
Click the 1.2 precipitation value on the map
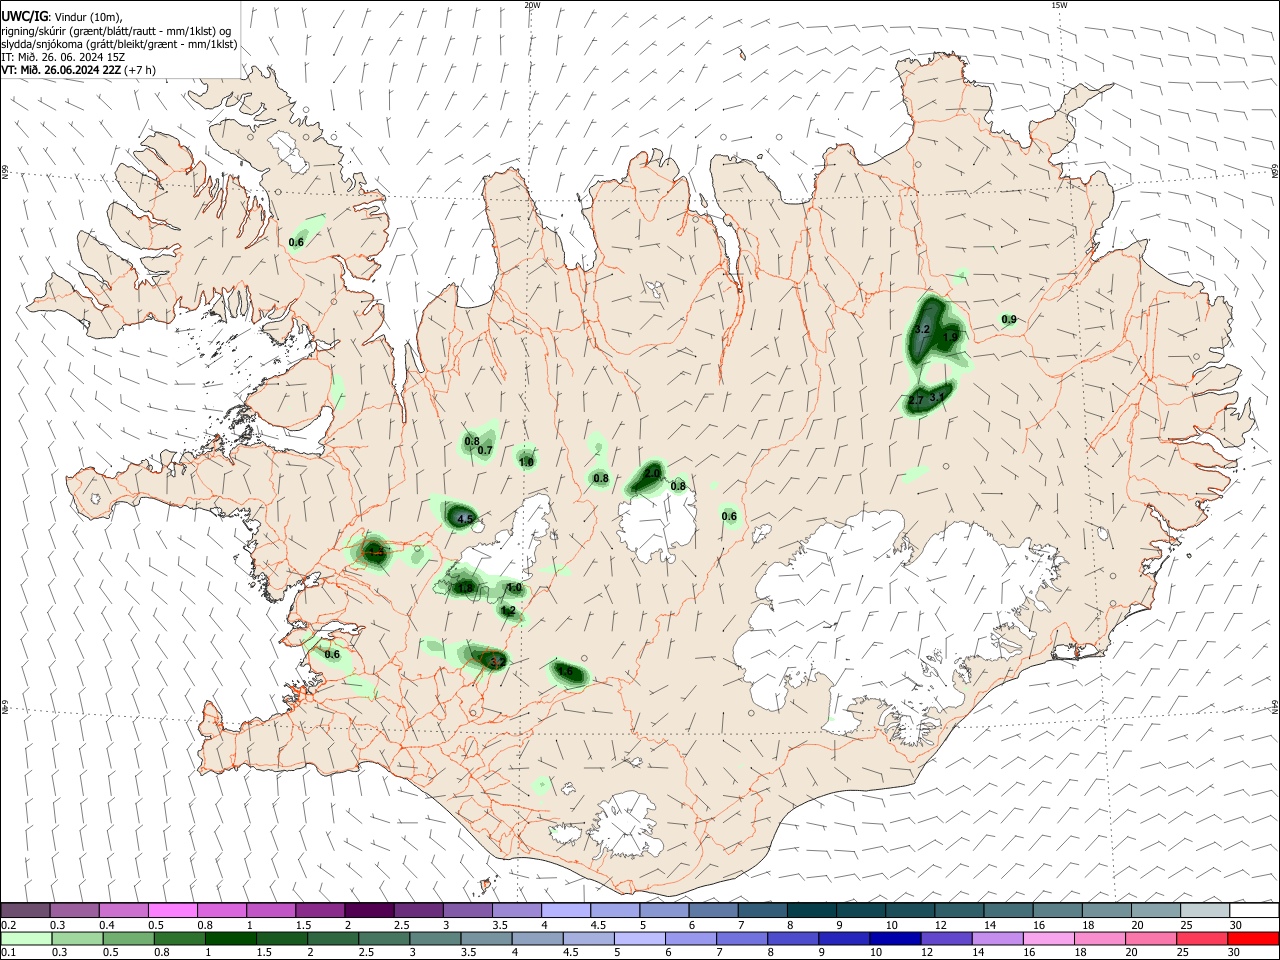click(508, 610)
